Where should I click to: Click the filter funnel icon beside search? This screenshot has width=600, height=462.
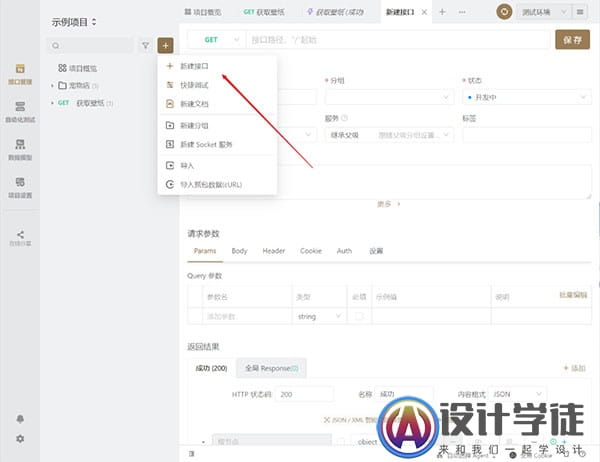tap(145, 46)
